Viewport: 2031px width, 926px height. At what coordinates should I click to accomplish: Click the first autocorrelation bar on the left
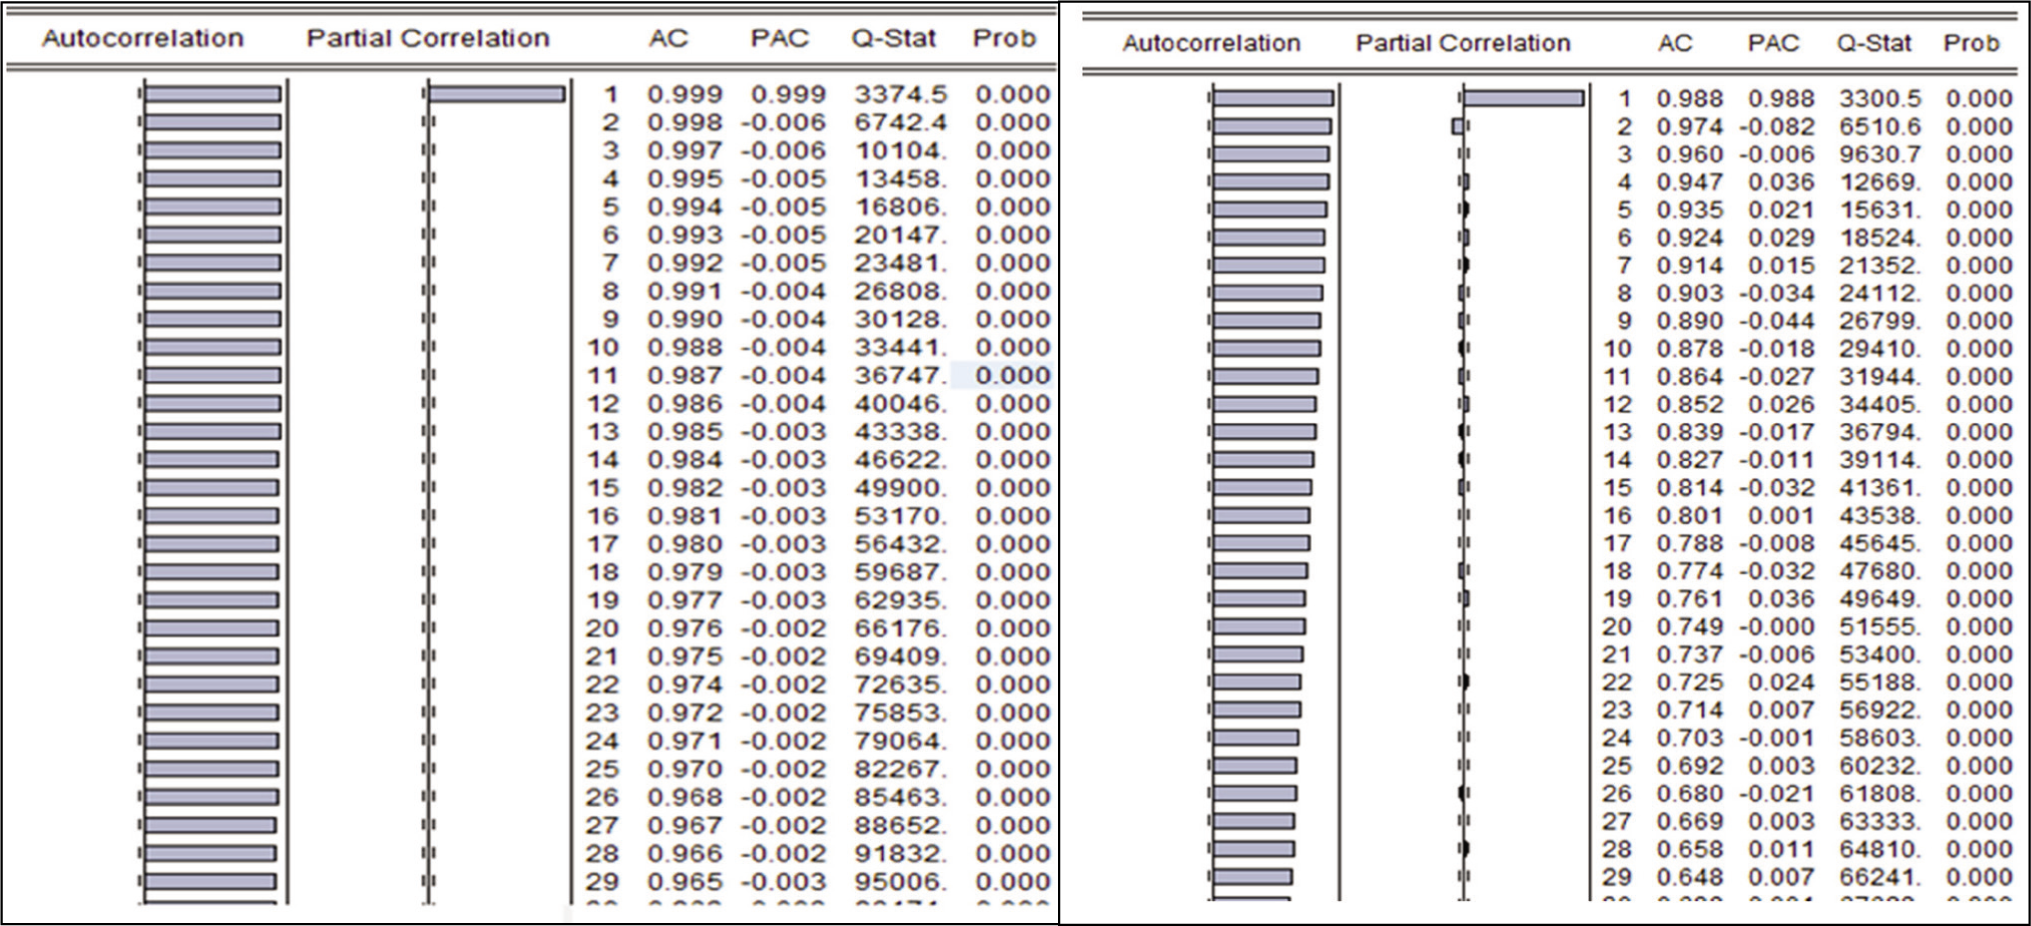coord(213,94)
